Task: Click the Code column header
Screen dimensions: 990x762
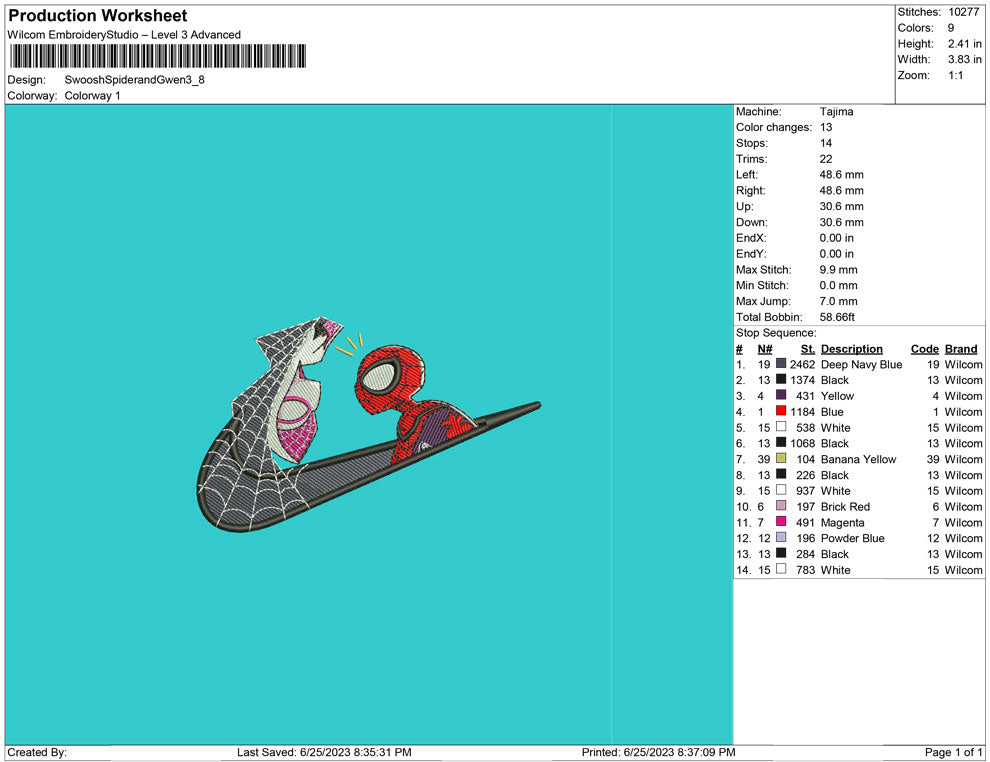Action: [924, 349]
